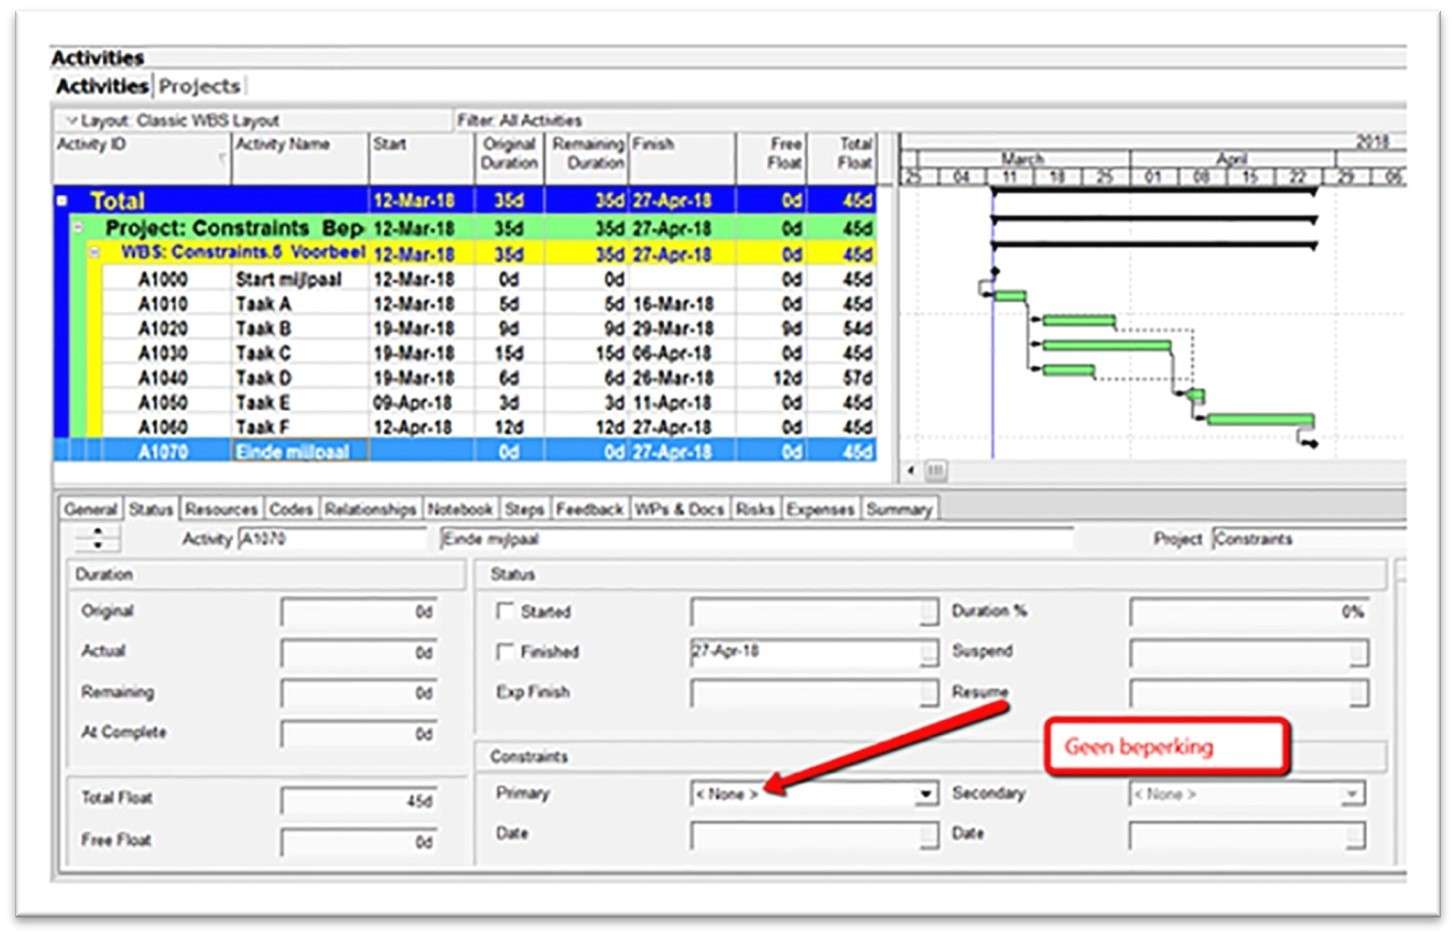Click the activity stepper up arrow
The image size is (1456, 937).
97,532
